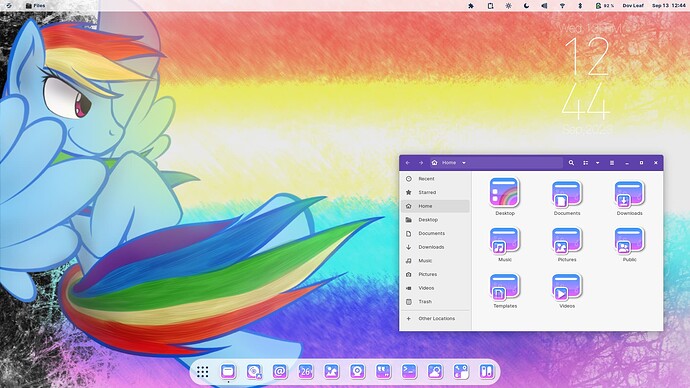Open Pictures from the Files sidebar
This screenshot has height=388, width=690.
point(435,274)
